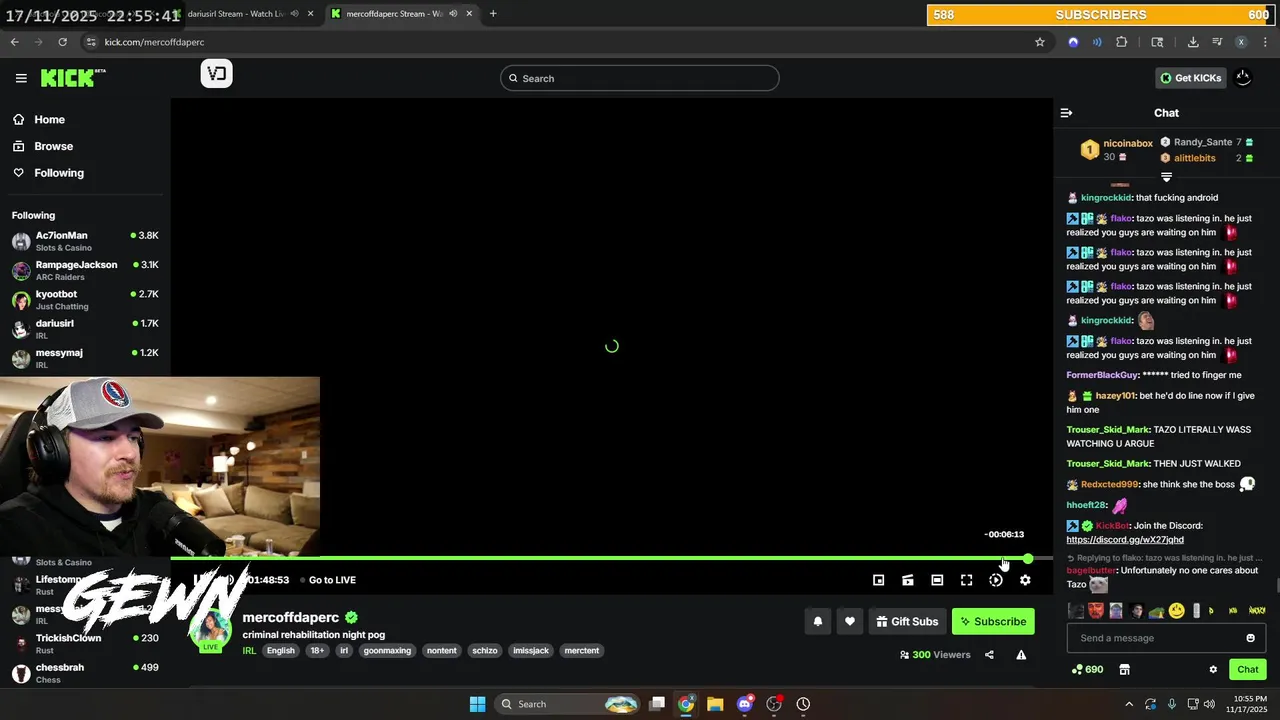The image size is (1280, 720).
Task: Click the video seek bar handle
Action: (1028, 558)
